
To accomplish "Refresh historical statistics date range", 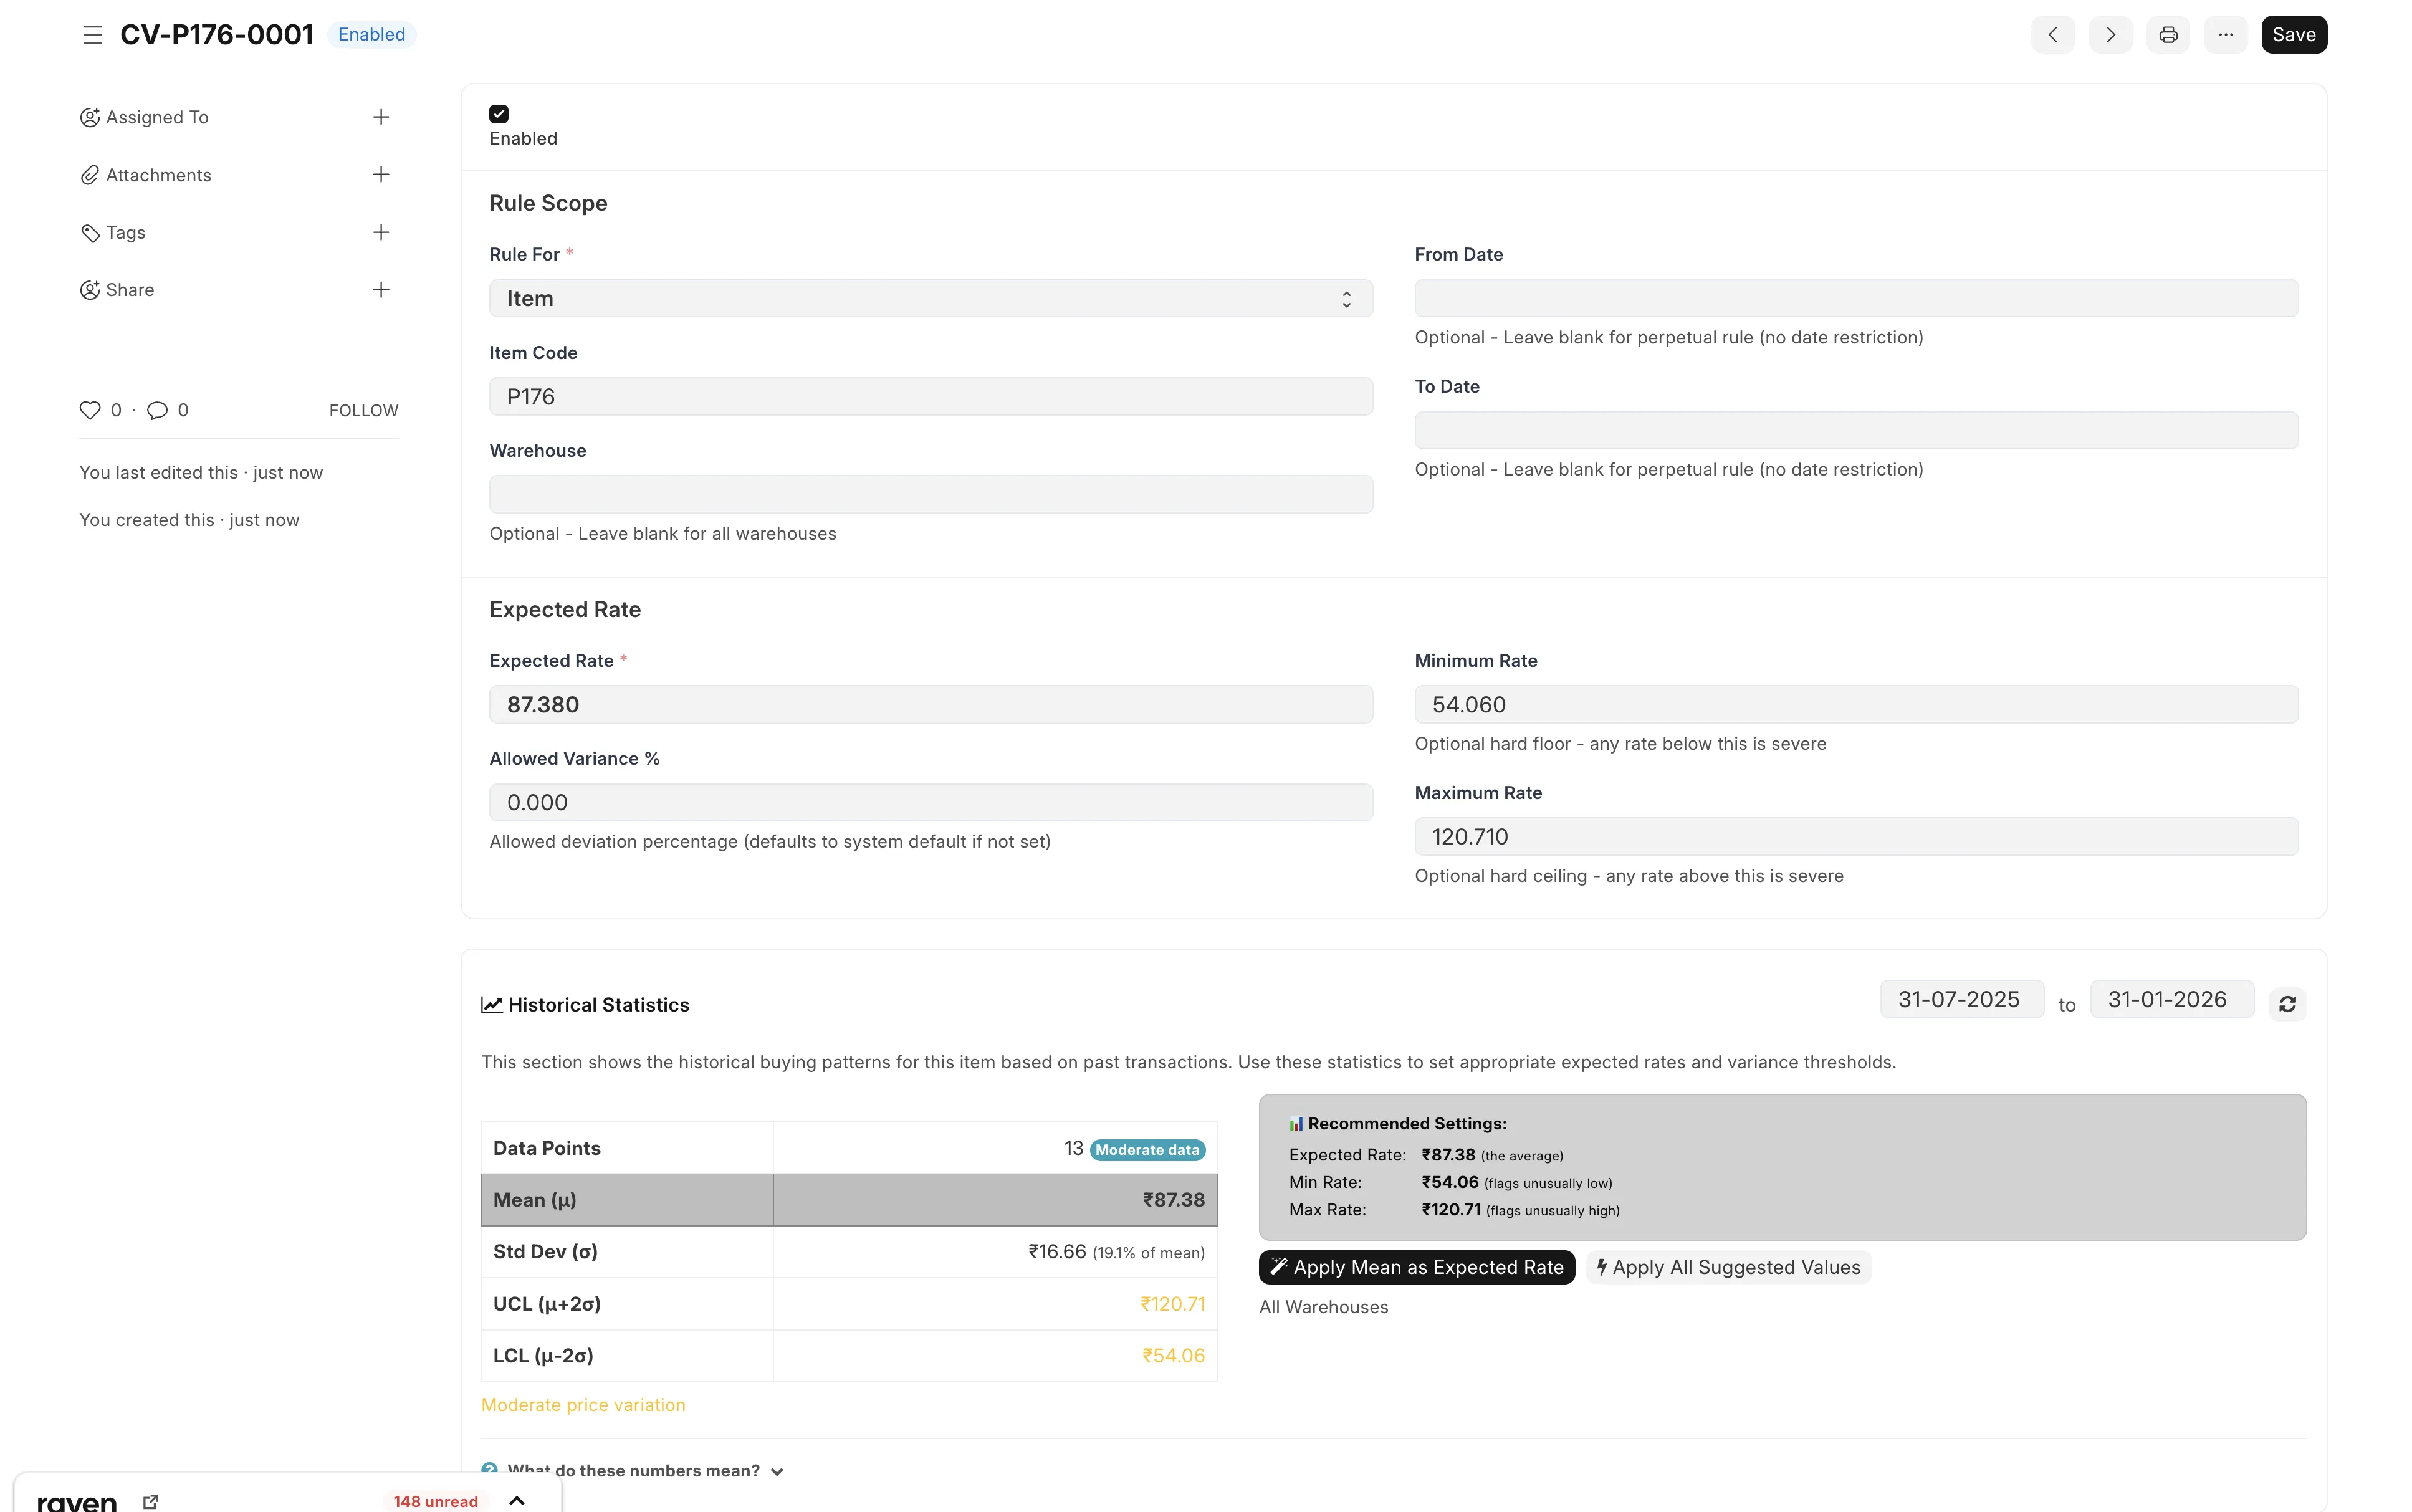I will (2287, 1004).
